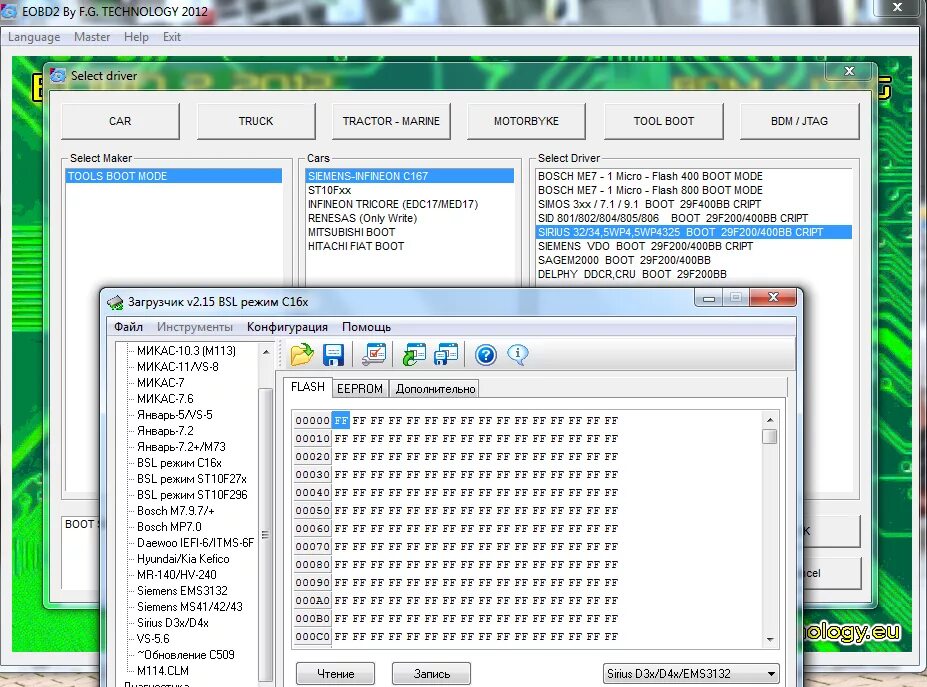Open the Файл menu
The image size is (927, 687).
pyautogui.click(x=128, y=327)
